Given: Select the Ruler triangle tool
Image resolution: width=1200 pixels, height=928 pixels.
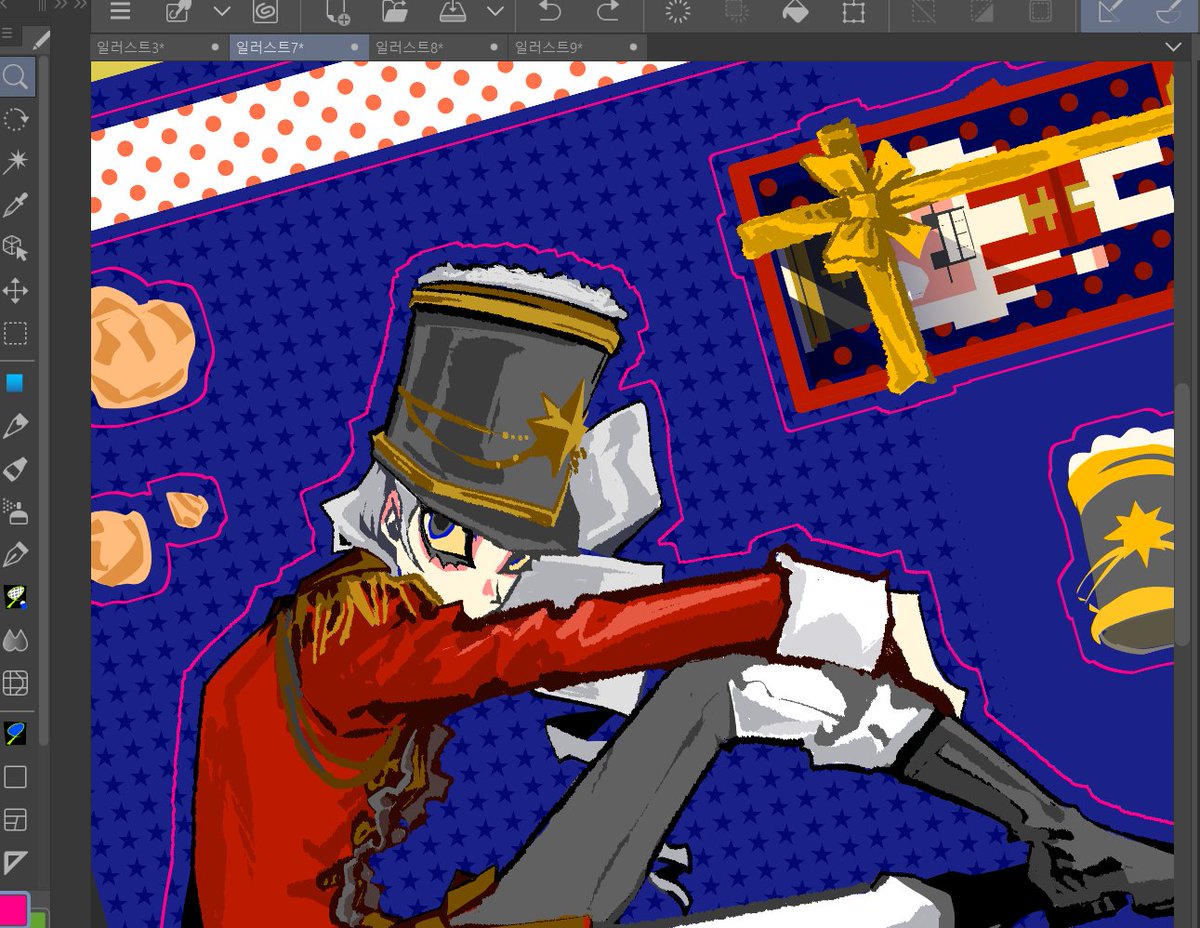Looking at the screenshot, I should point(15,861).
